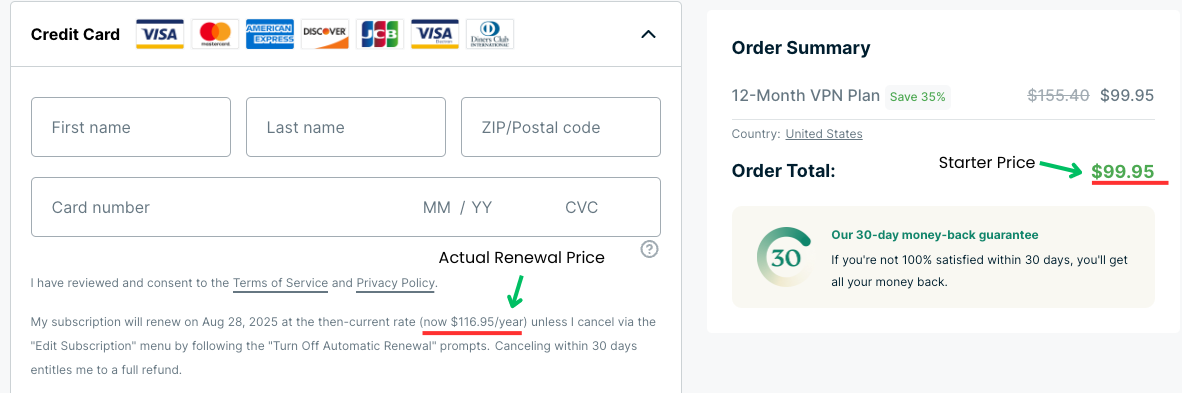Click the Card number field
The height and width of the screenshot is (393, 1182).
click(x=219, y=207)
